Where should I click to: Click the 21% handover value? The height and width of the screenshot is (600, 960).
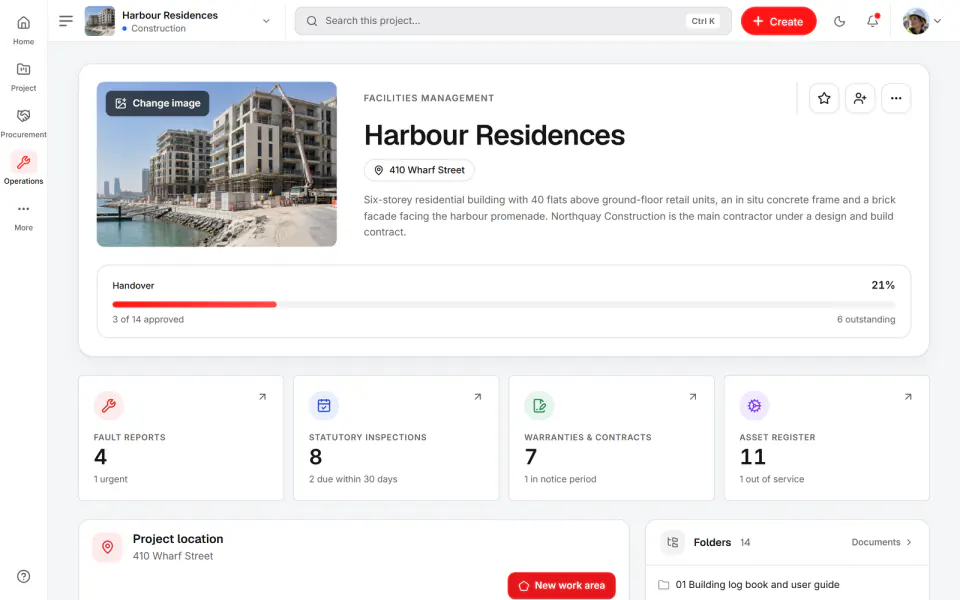click(883, 285)
